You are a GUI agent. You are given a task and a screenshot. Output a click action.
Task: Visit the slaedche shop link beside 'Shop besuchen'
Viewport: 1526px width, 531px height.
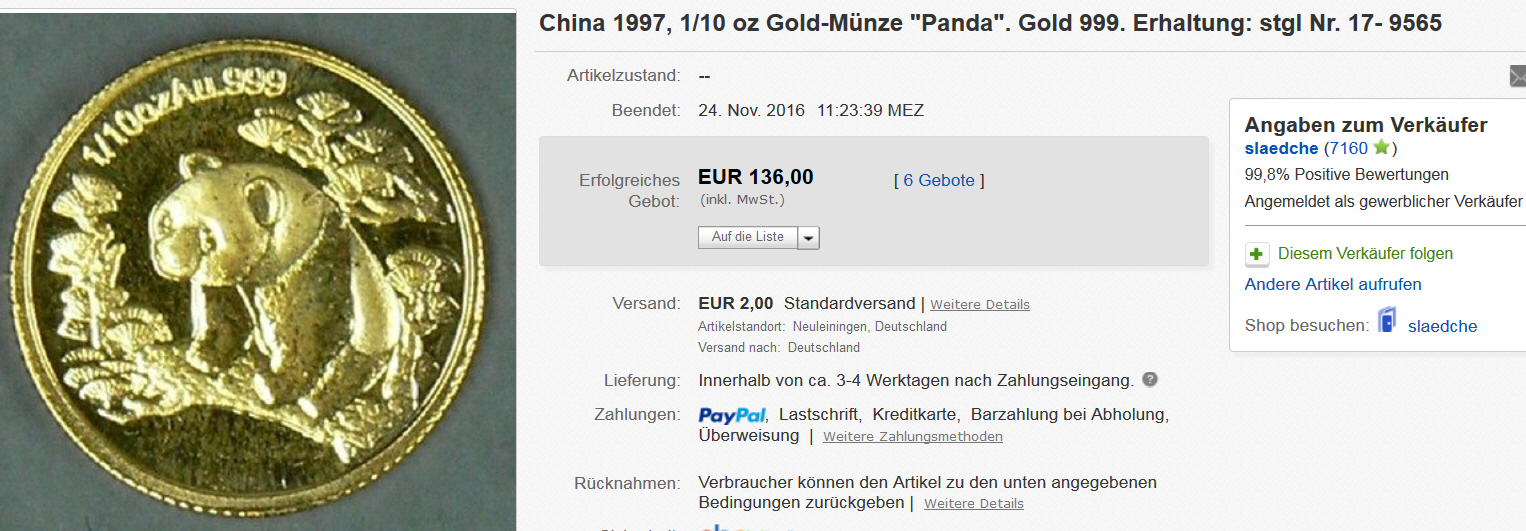pyautogui.click(x=1442, y=326)
